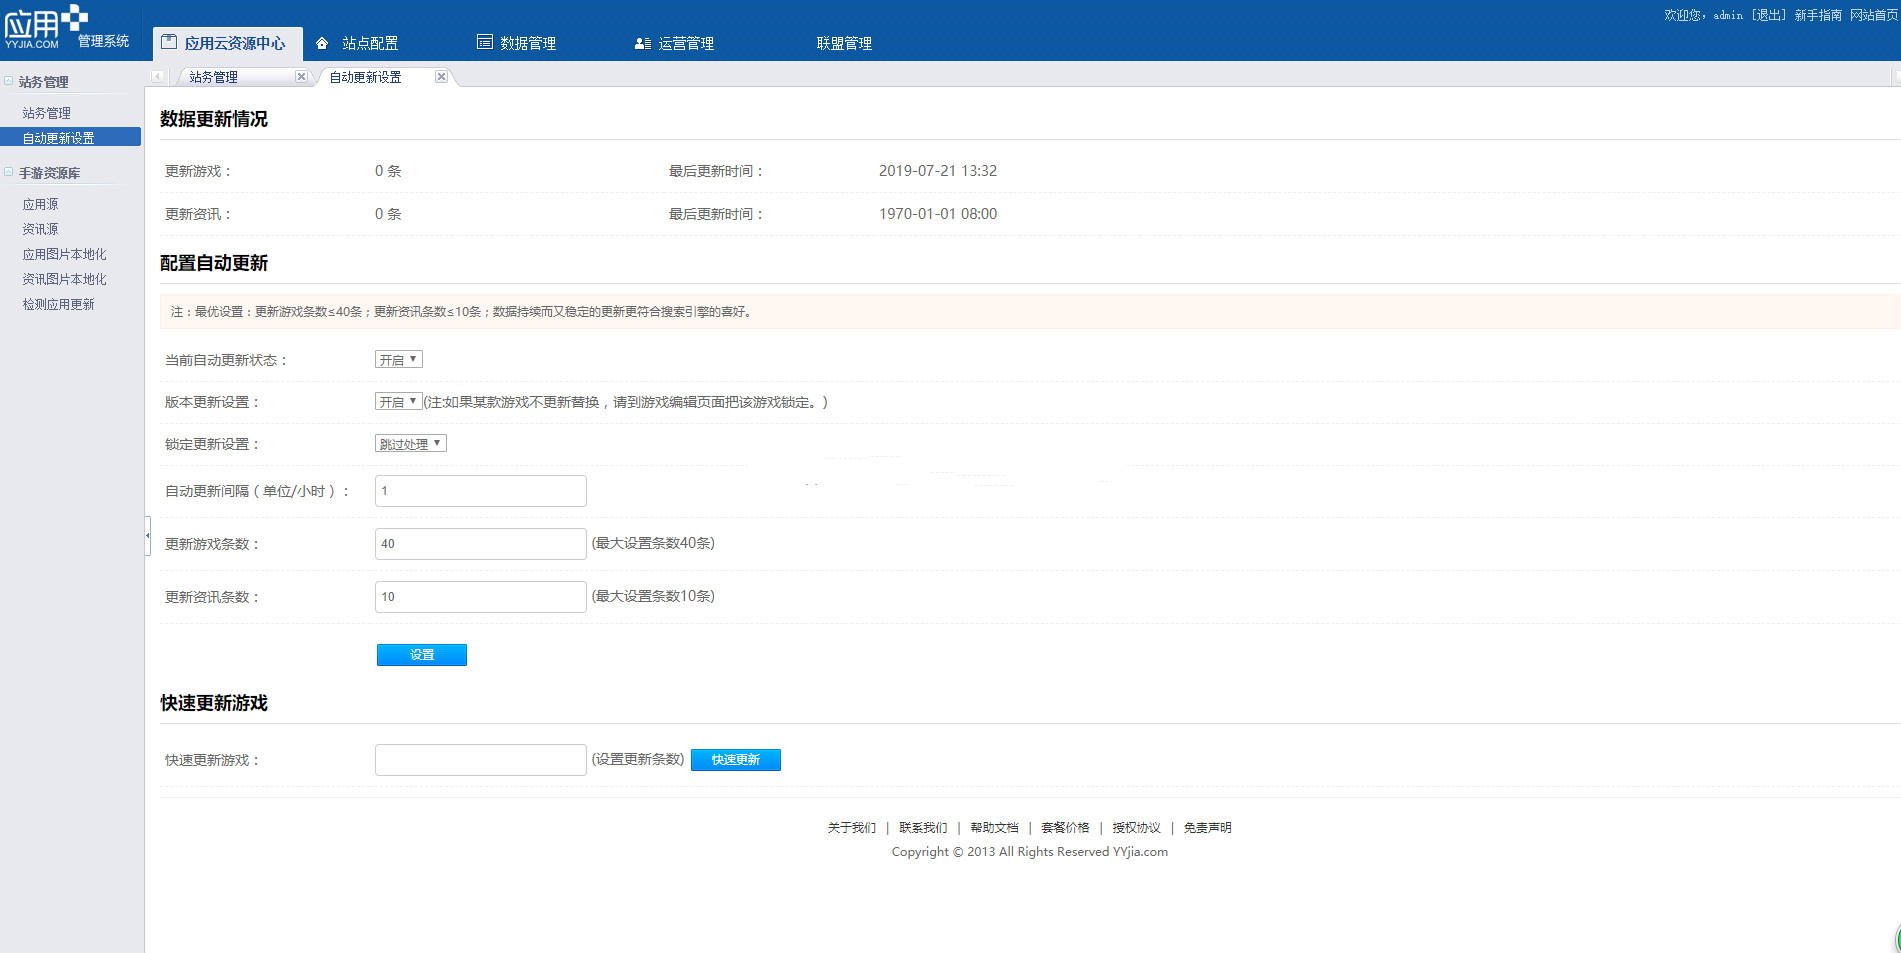Click the blue 设置 button

[x=421, y=655]
